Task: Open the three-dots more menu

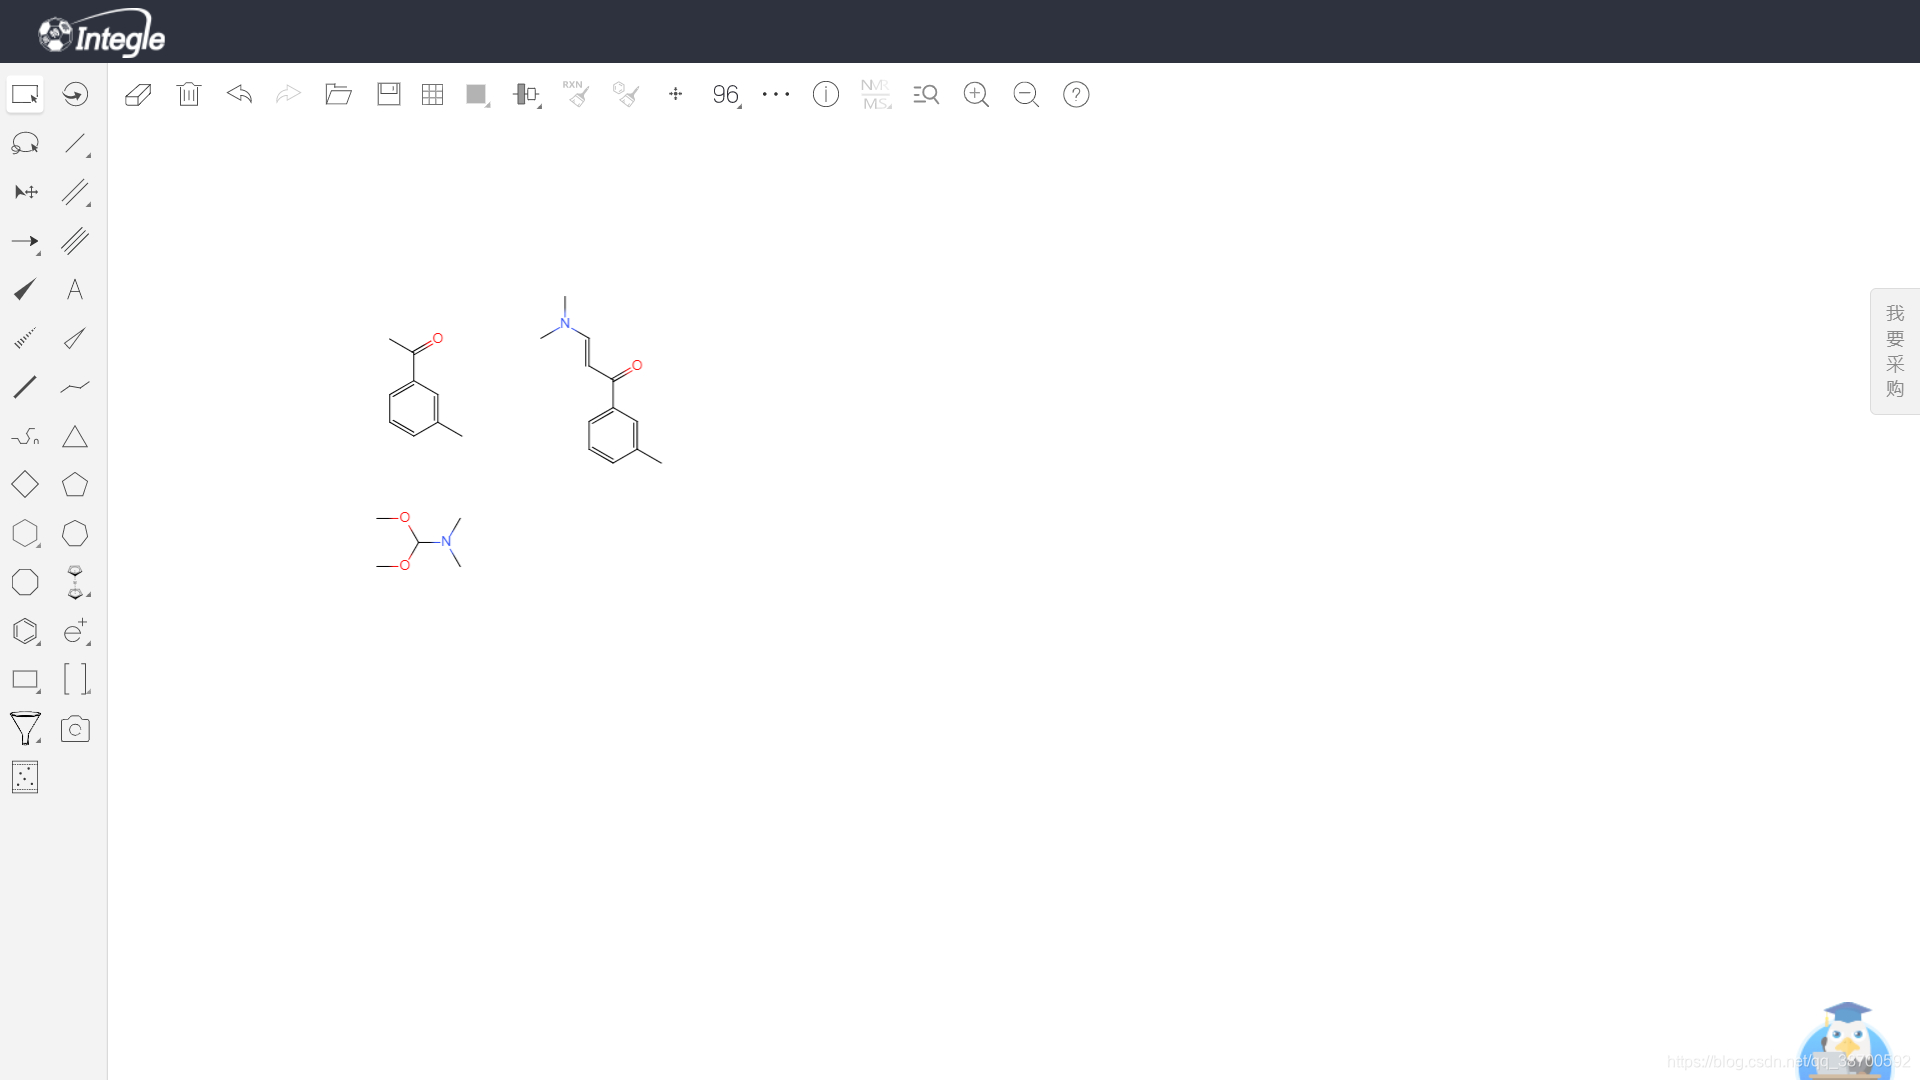Action: click(776, 95)
